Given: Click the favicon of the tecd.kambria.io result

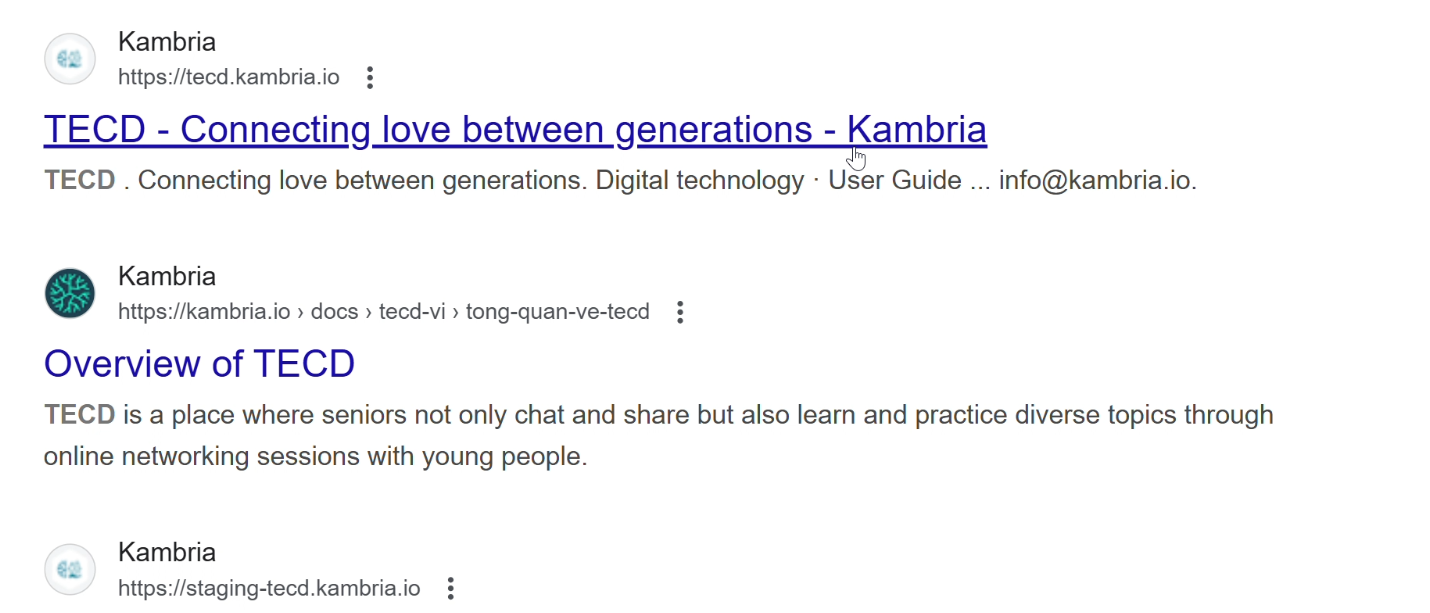Looking at the screenshot, I should [x=70, y=59].
